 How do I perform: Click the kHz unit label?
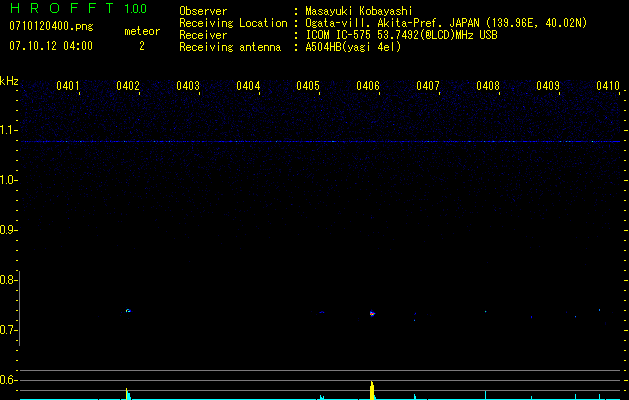click(9, 80)
